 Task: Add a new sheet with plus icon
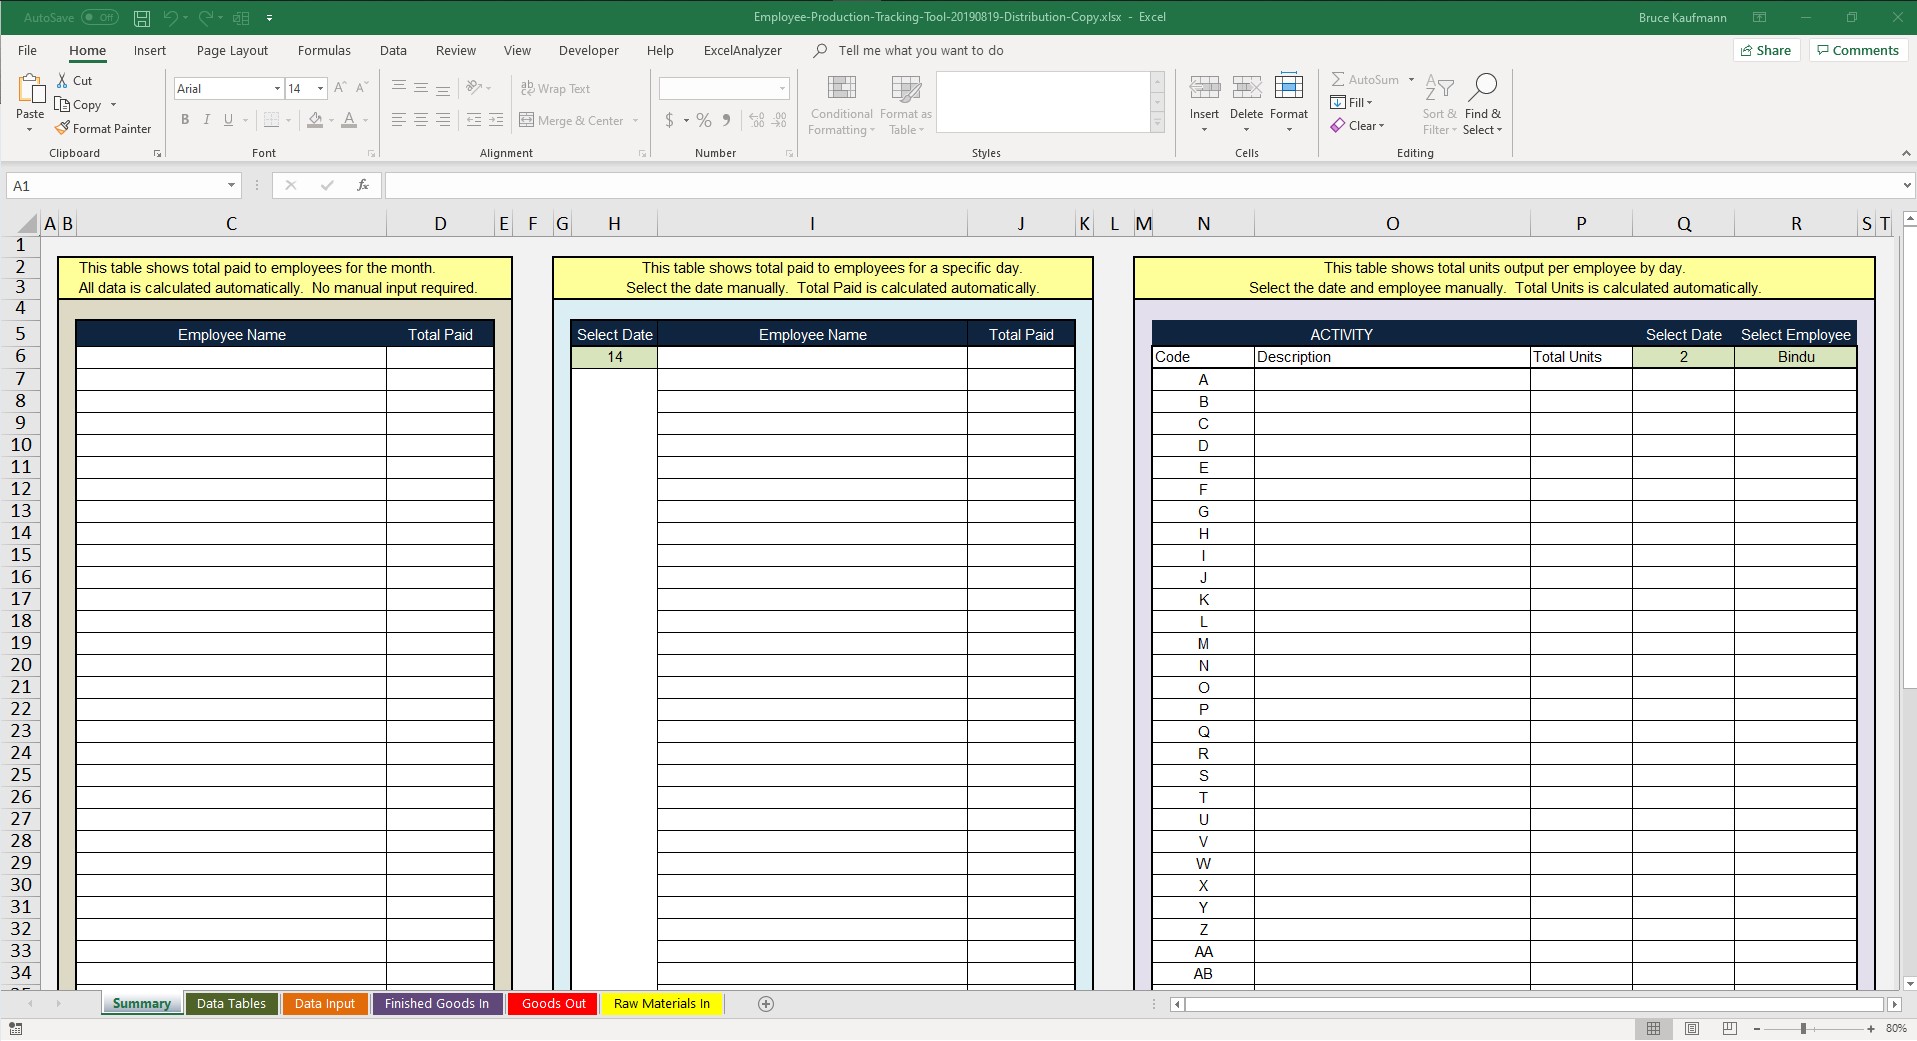[766, 1004]
